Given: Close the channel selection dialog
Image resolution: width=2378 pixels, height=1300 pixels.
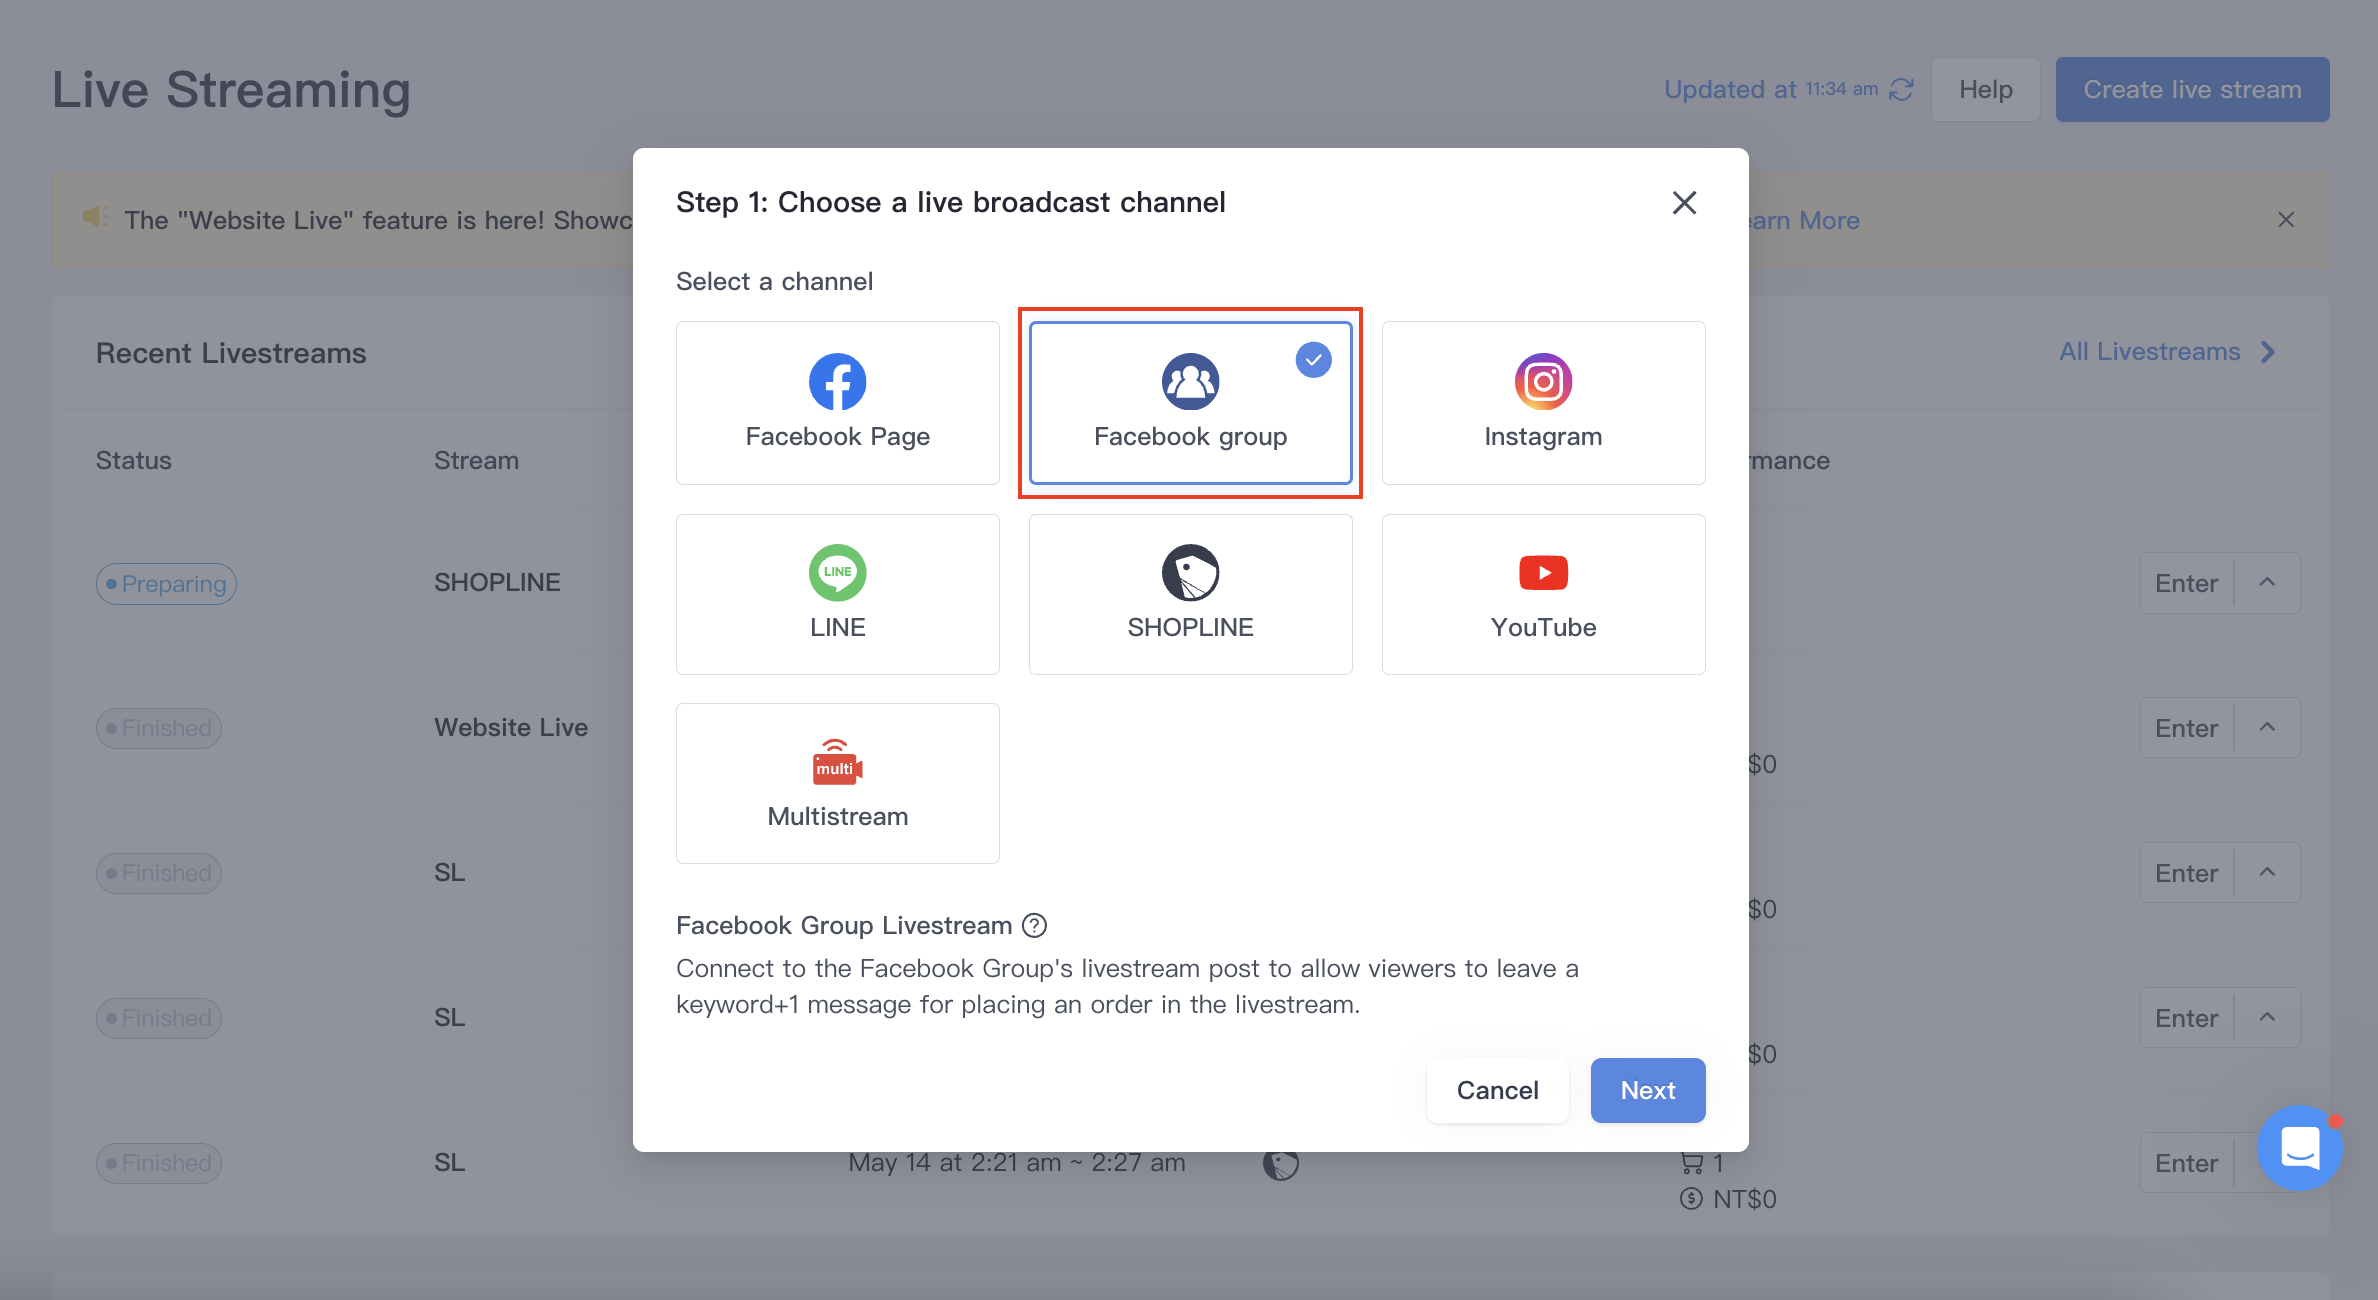Looking at the screenshot, I should click(x=1684, y=203).
